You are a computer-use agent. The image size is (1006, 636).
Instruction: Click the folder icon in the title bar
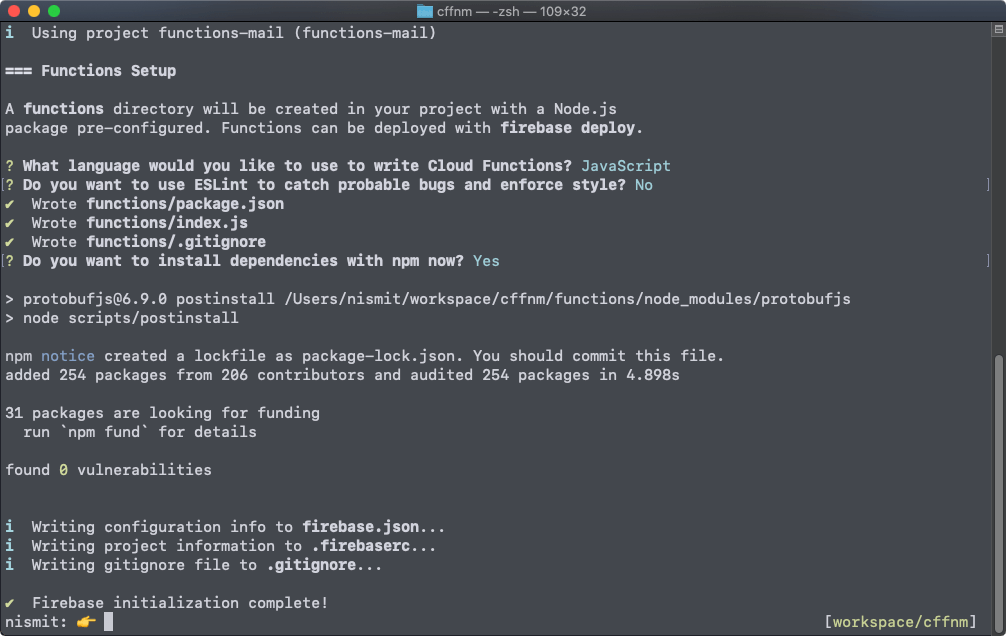(x=425, y=11)
